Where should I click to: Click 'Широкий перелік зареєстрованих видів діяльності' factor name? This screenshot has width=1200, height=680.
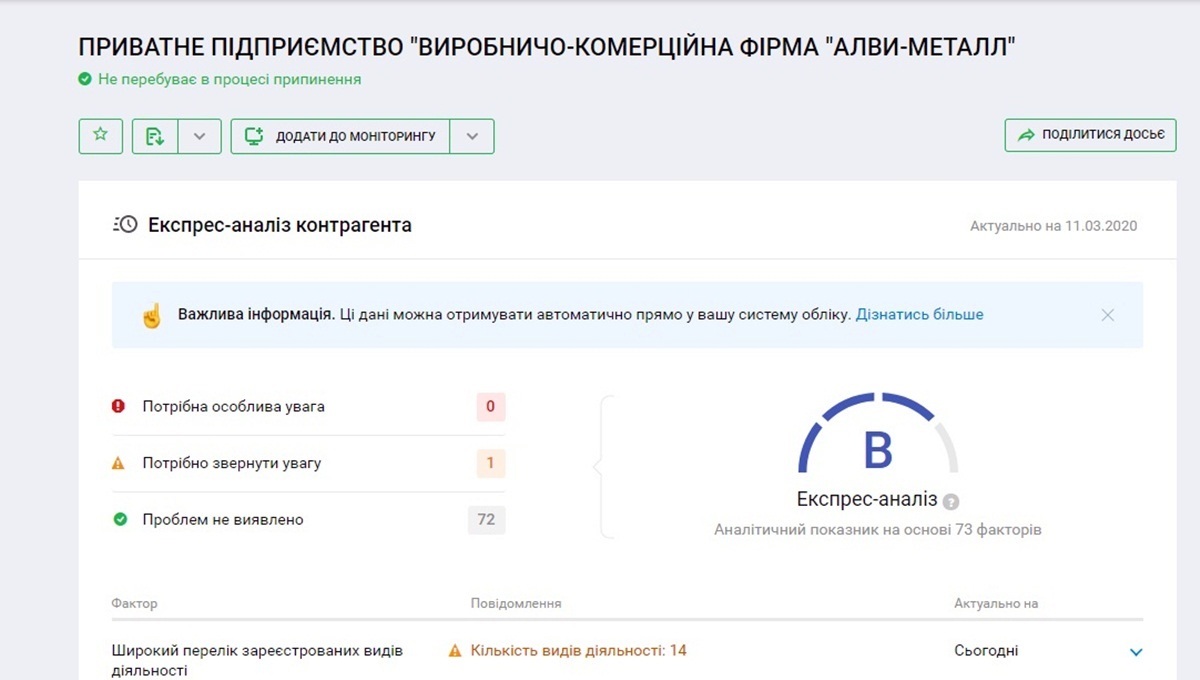tap(257, 661)
